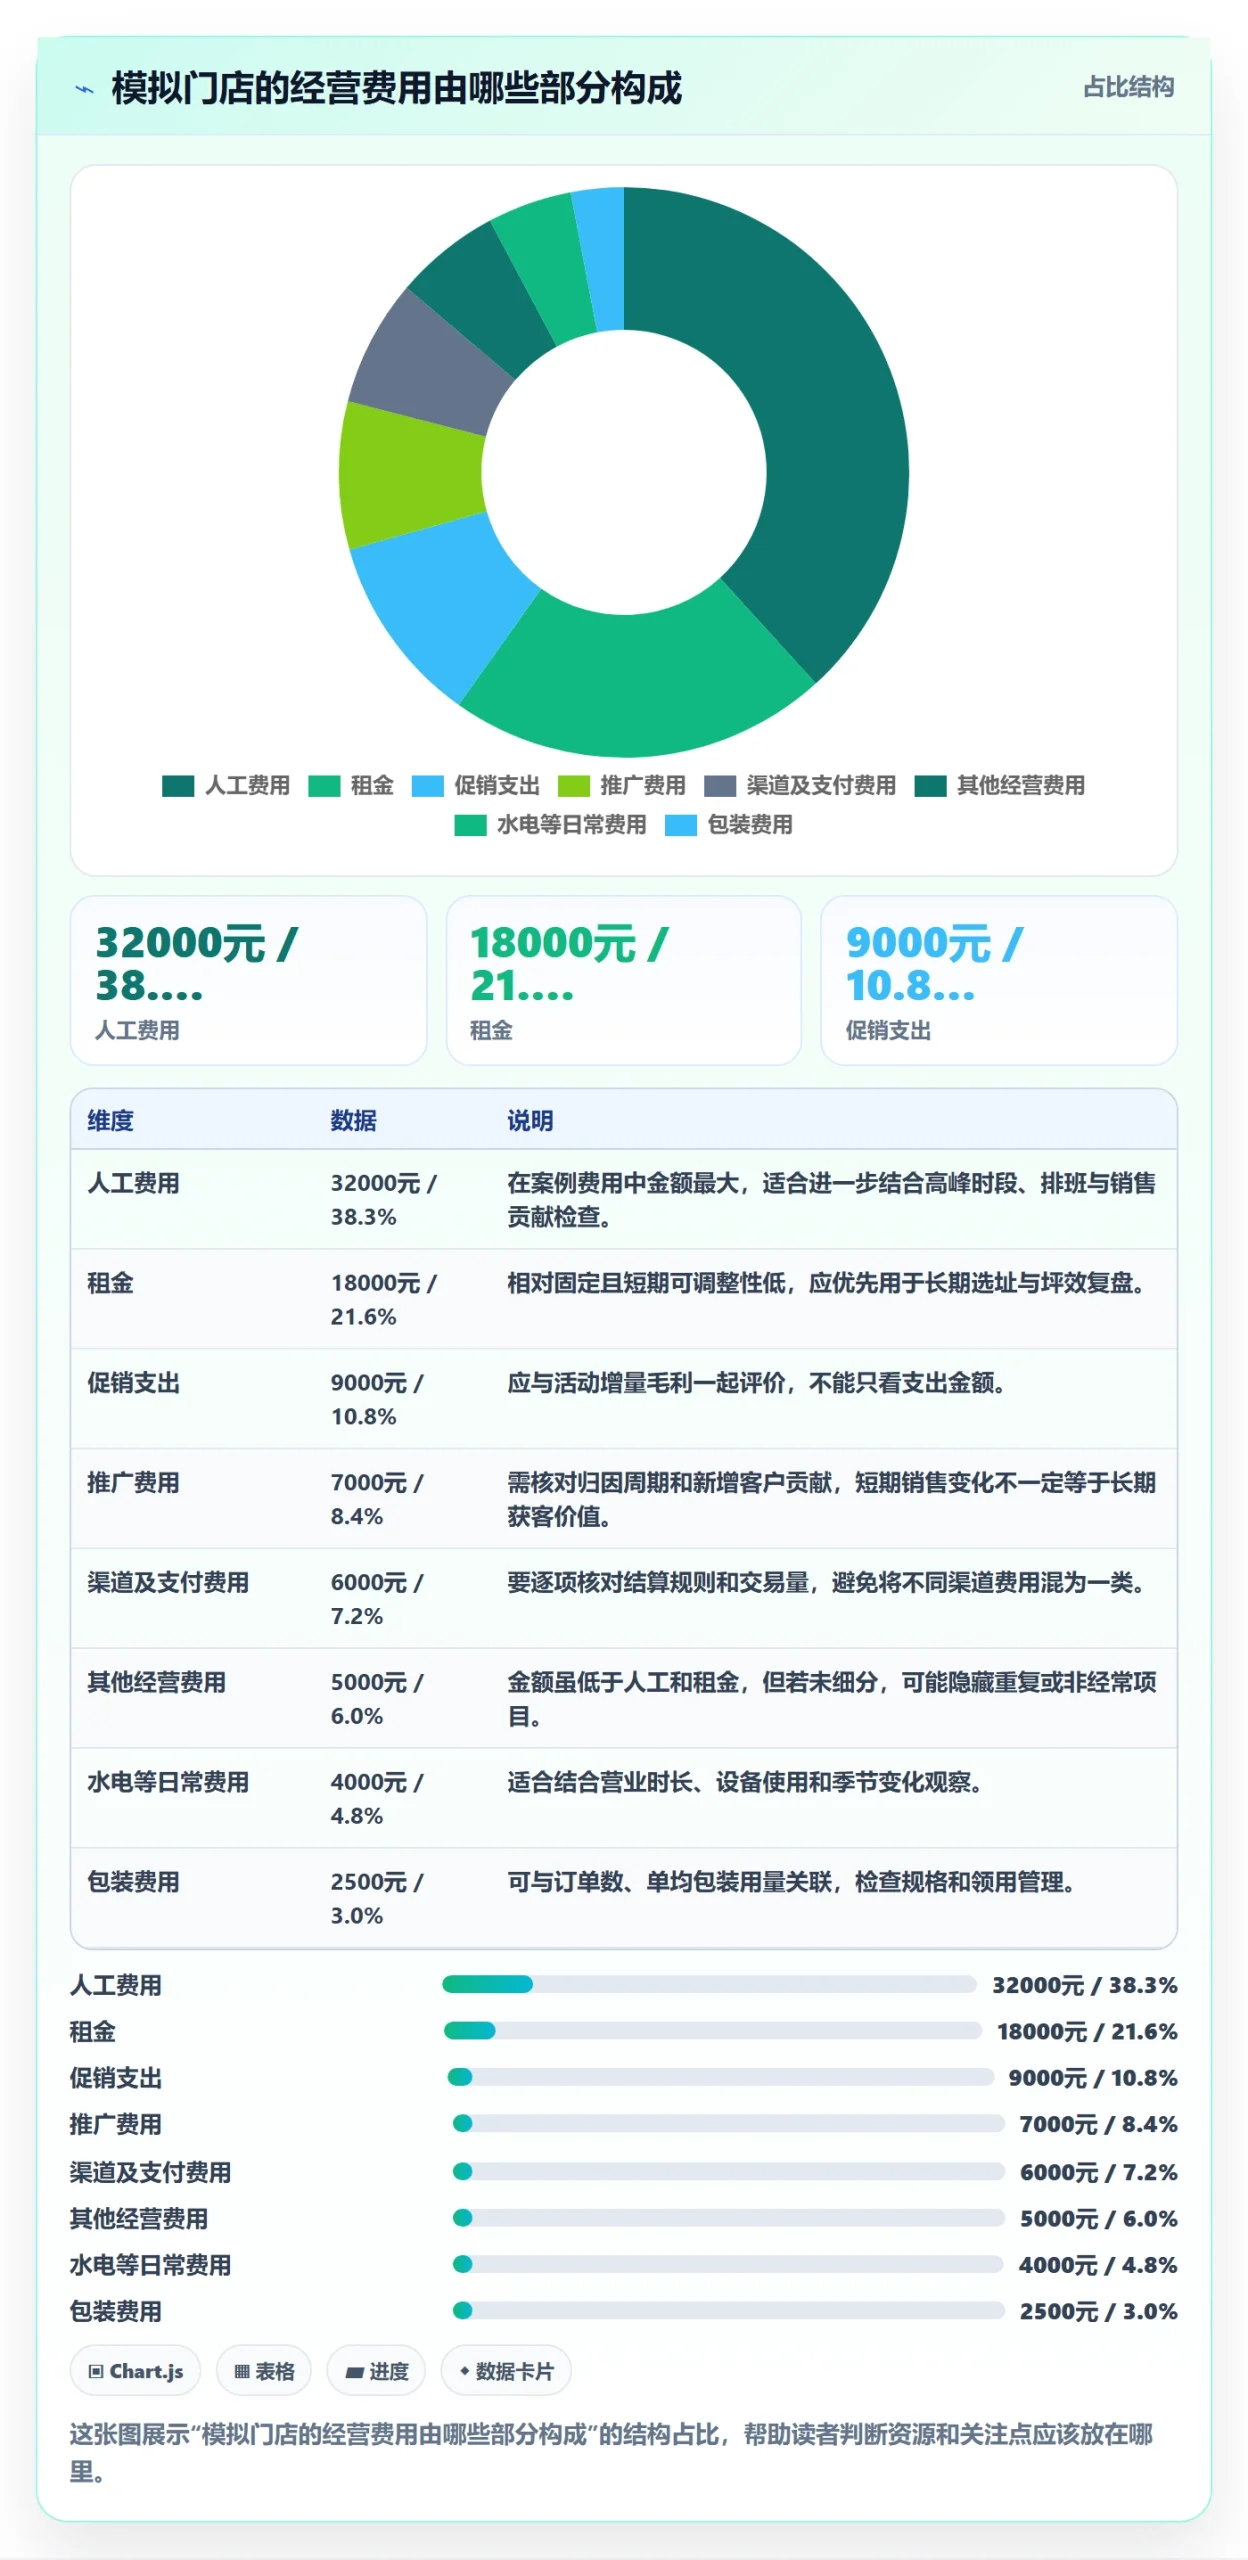
Task: Toggle 租金 legend color box
Action: [x=324, y=786]
